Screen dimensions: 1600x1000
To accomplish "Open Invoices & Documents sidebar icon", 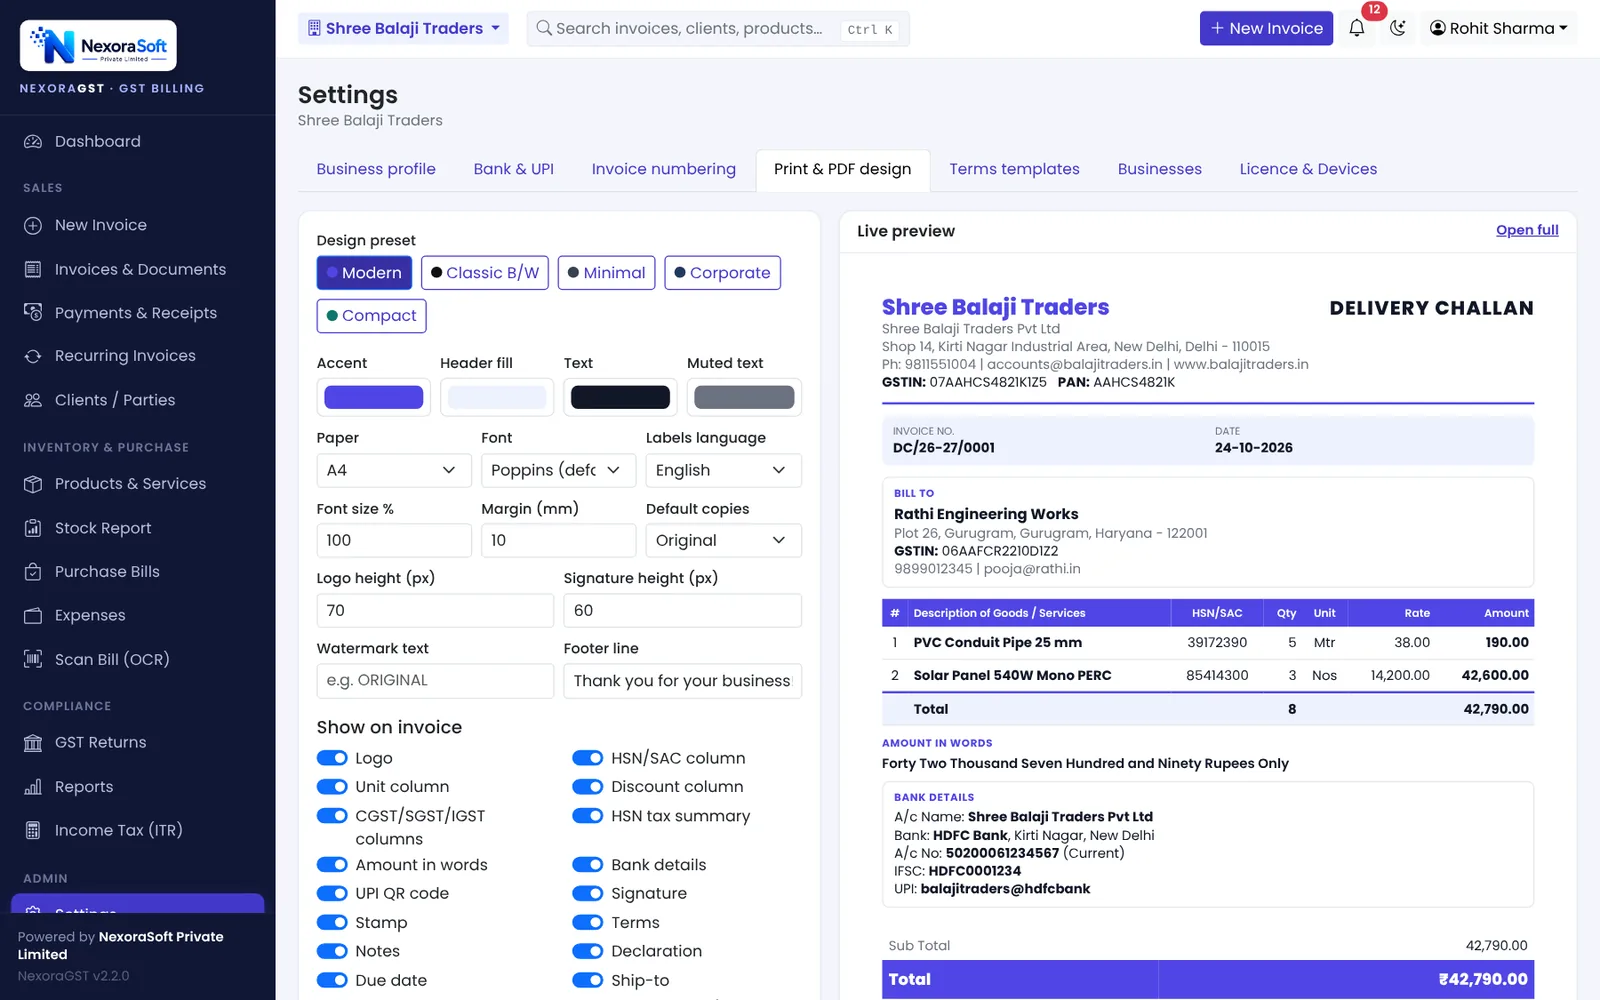I will pyautogui.click(x=33, y=269).
